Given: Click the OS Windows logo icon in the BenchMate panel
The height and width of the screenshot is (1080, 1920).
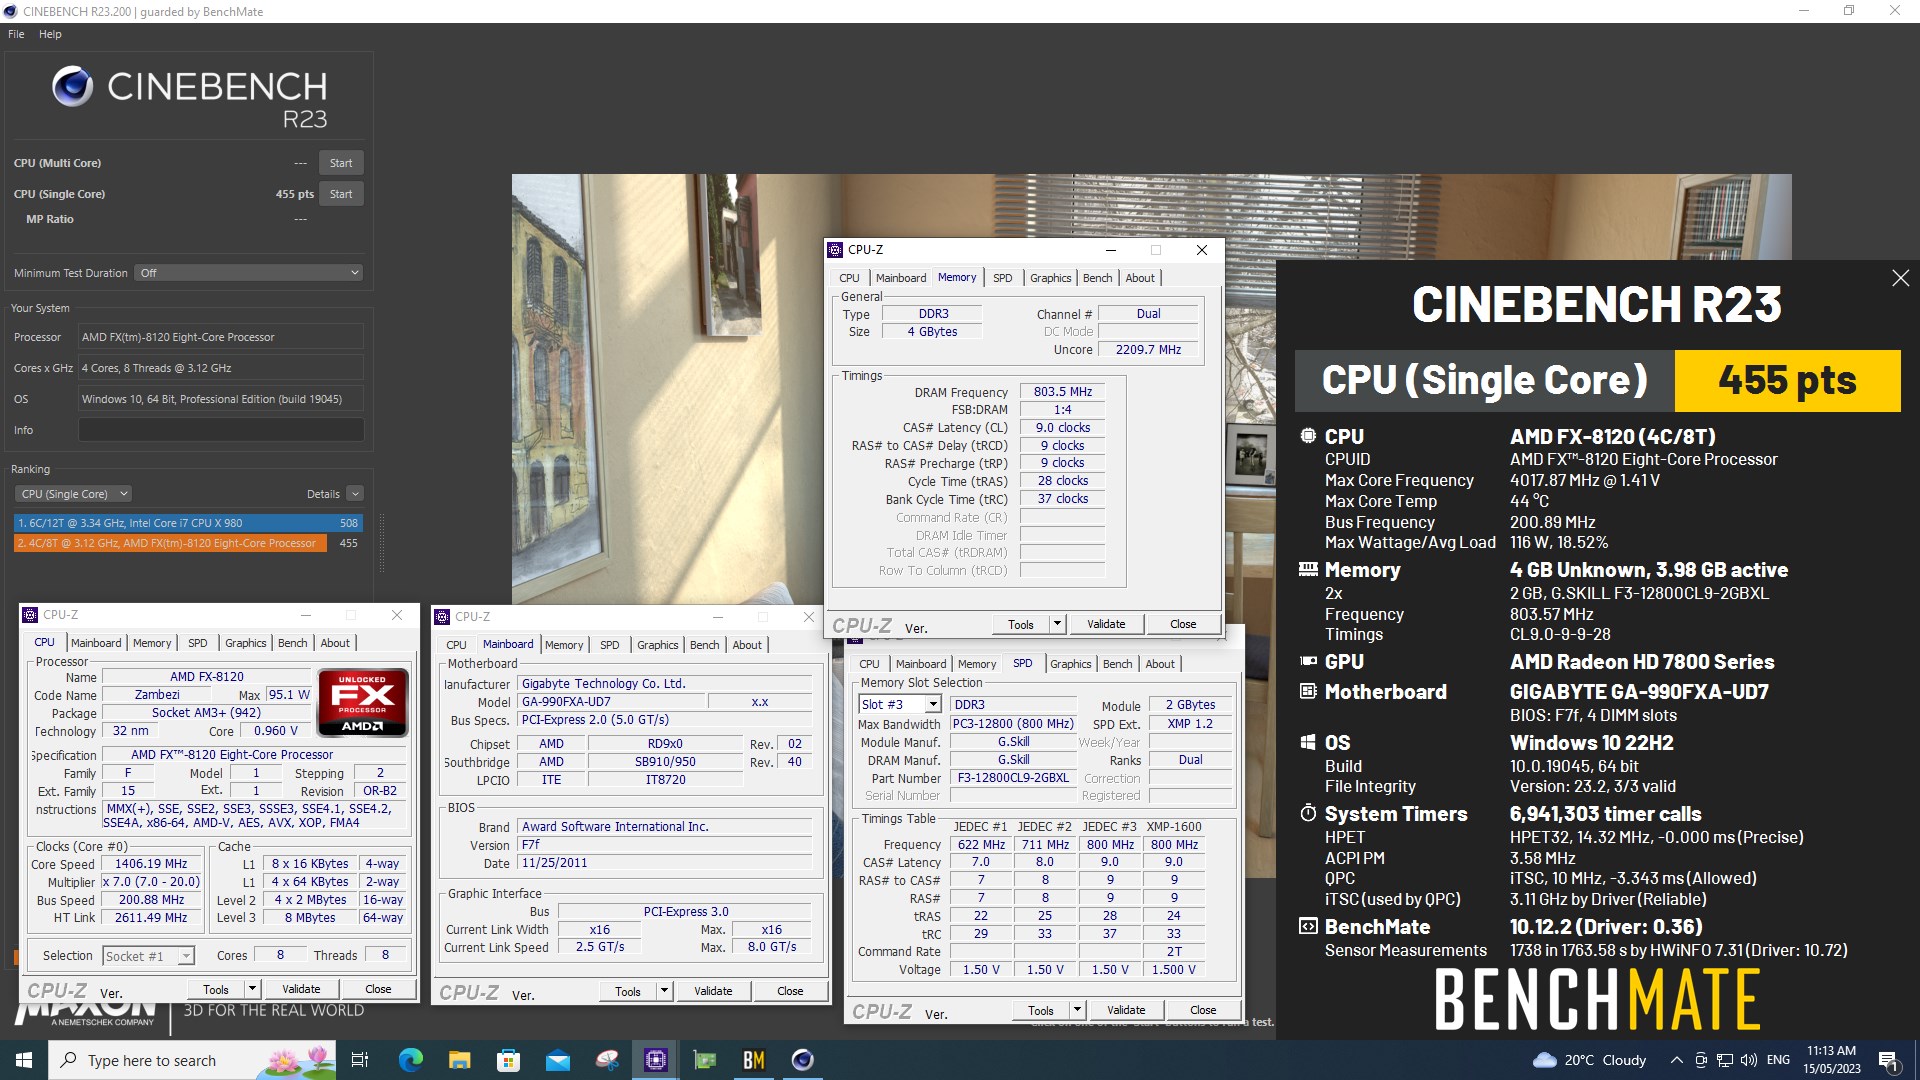Looking at the screenshot, I should point(1308,742).
